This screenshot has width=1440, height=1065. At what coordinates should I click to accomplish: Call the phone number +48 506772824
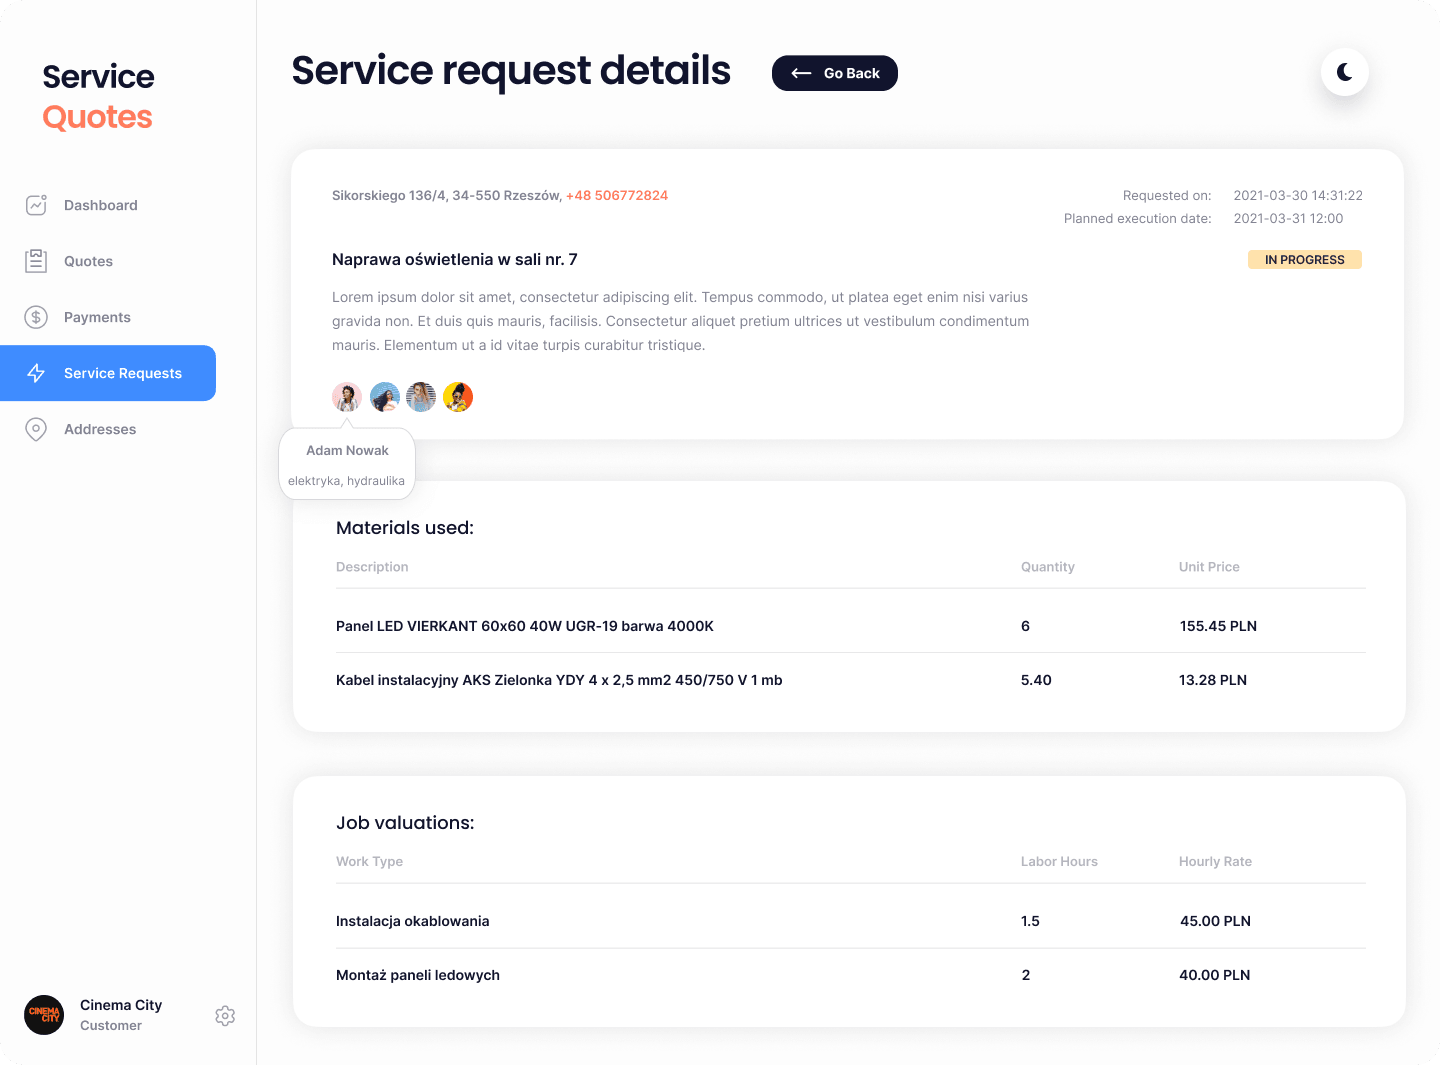(616, 196)
